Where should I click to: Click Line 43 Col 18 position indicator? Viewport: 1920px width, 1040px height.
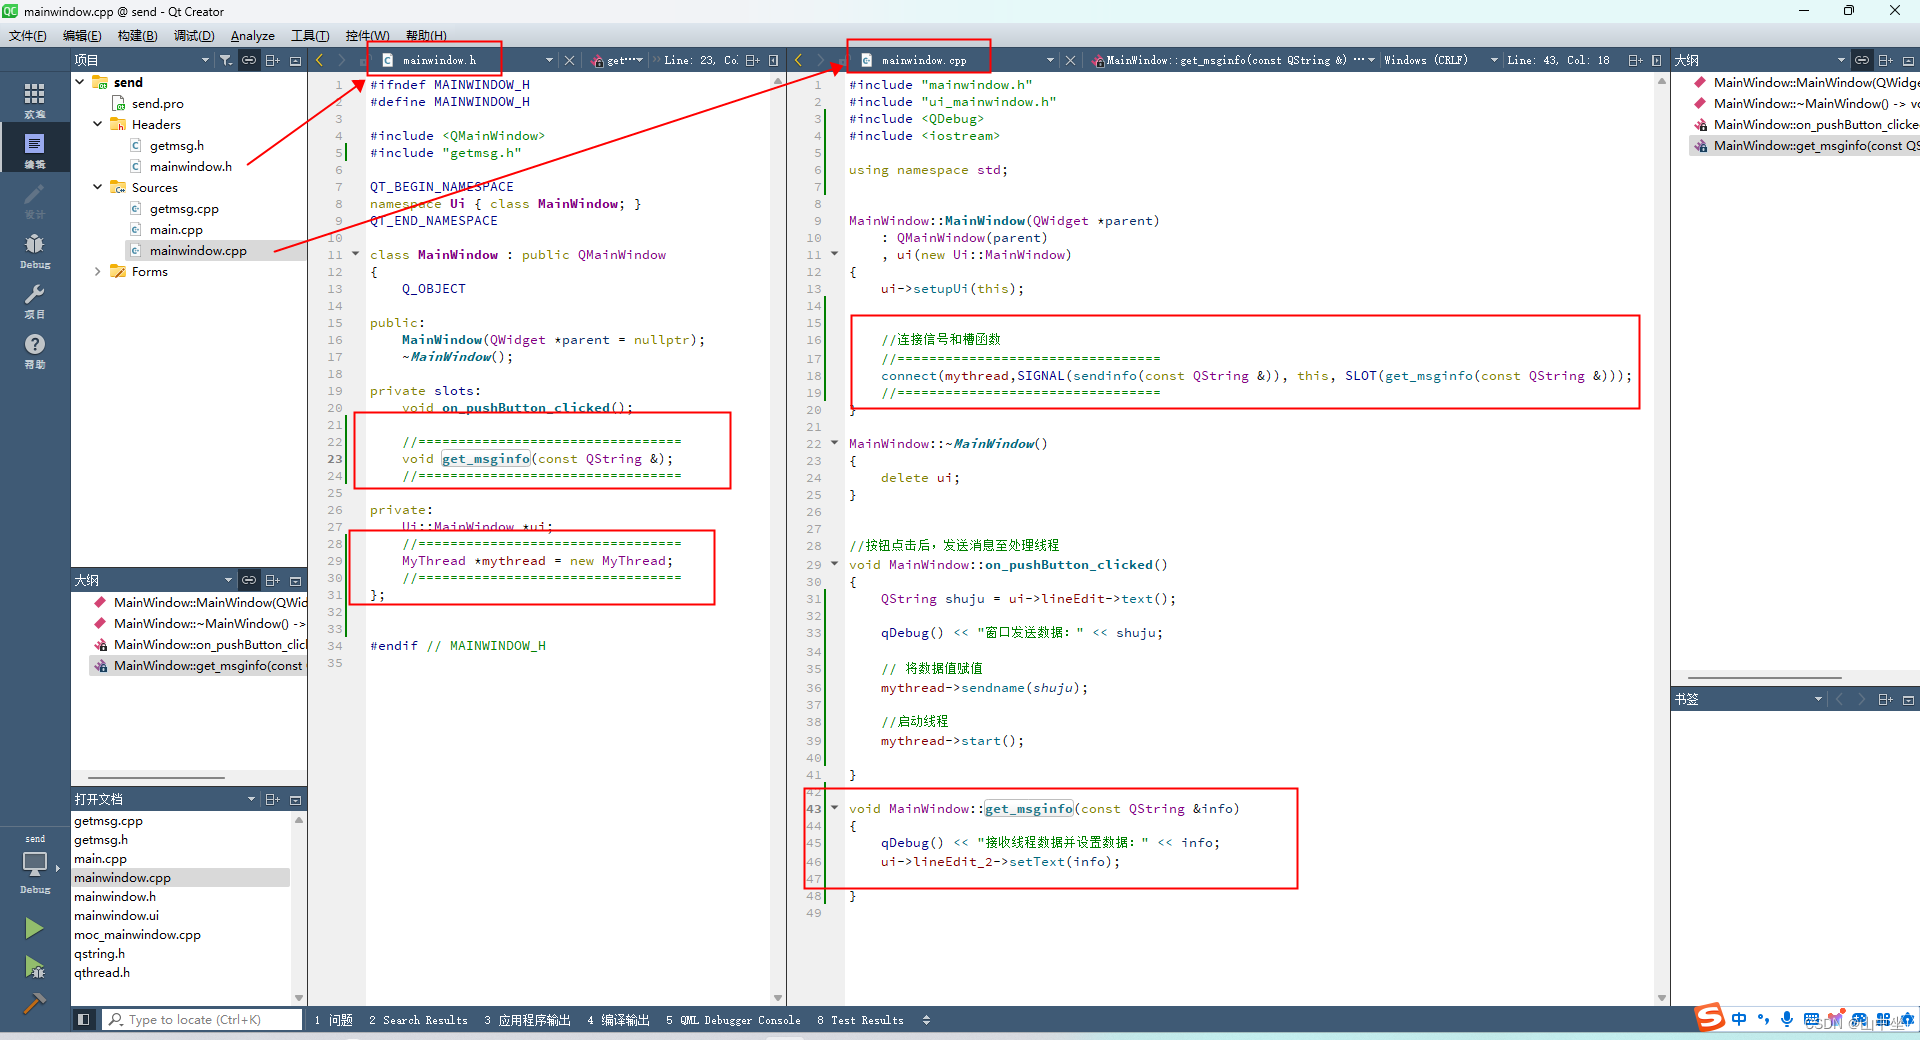1558,60
